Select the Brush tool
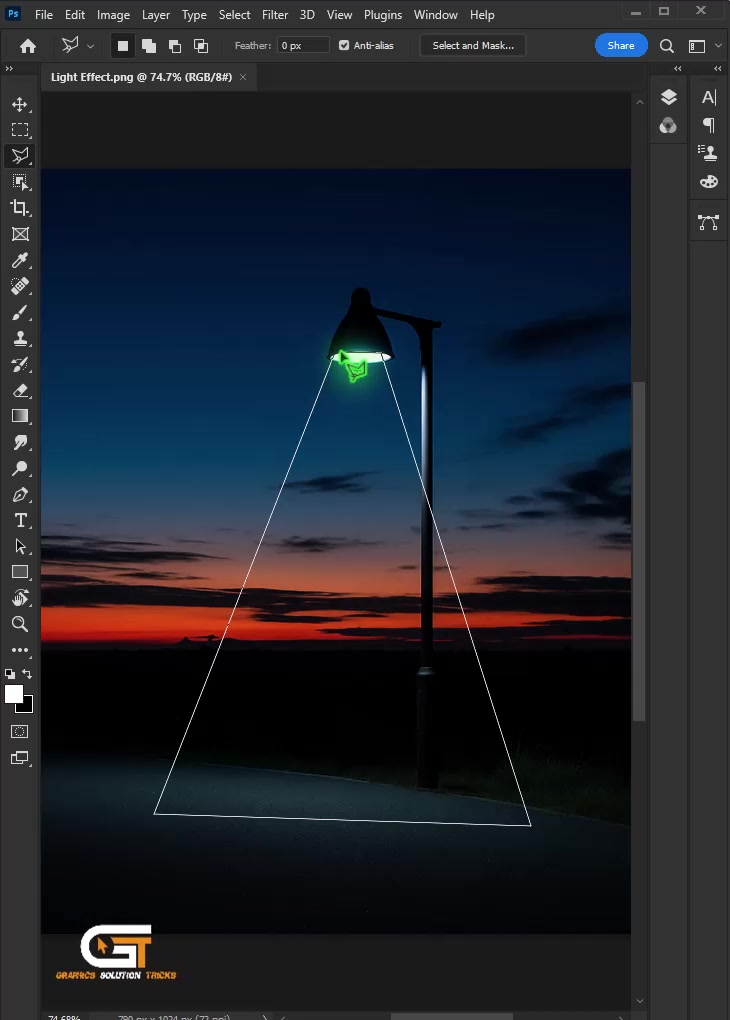Image resolution: width=730 pixels, height=1020 pixels. [x=20, y=312]
